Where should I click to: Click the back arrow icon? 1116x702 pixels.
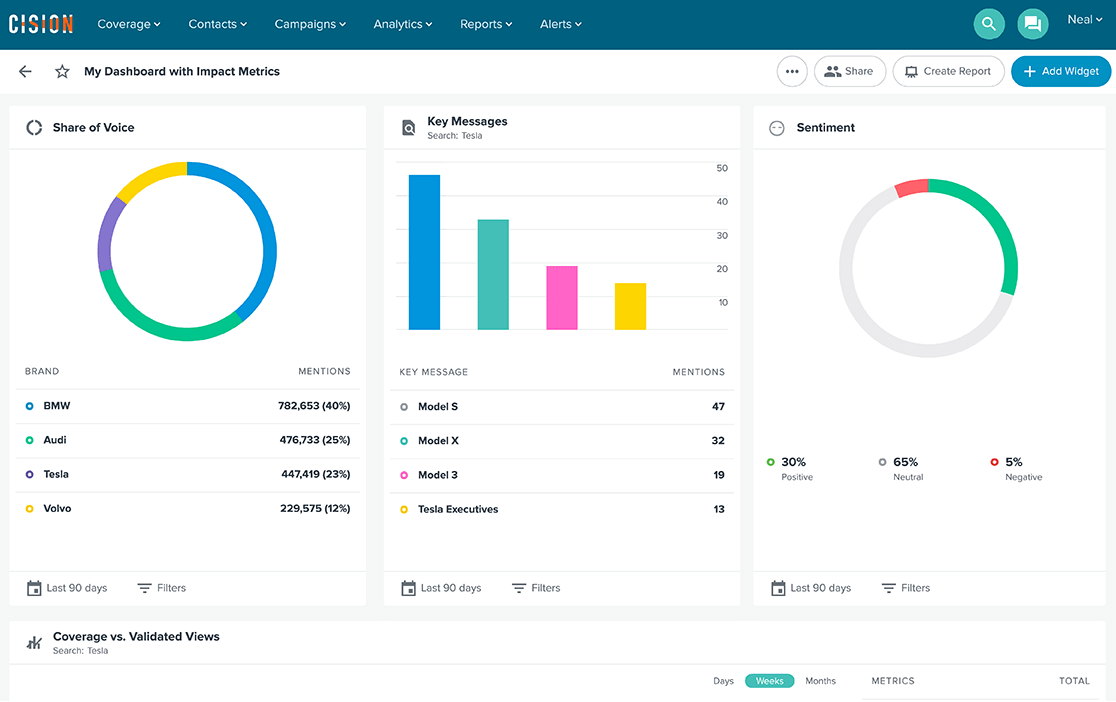click(25, 72)
